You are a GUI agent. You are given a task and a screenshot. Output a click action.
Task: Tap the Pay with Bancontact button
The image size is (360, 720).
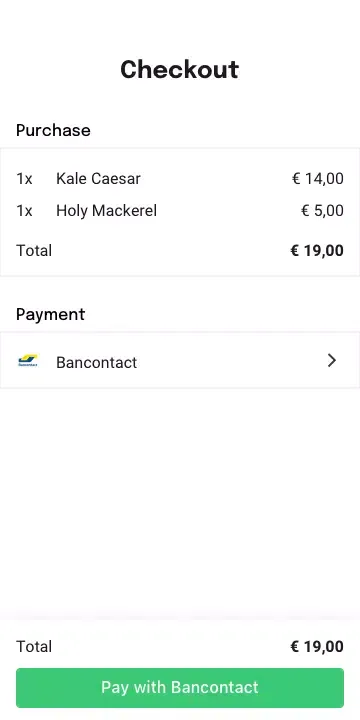tap(180, 687)
